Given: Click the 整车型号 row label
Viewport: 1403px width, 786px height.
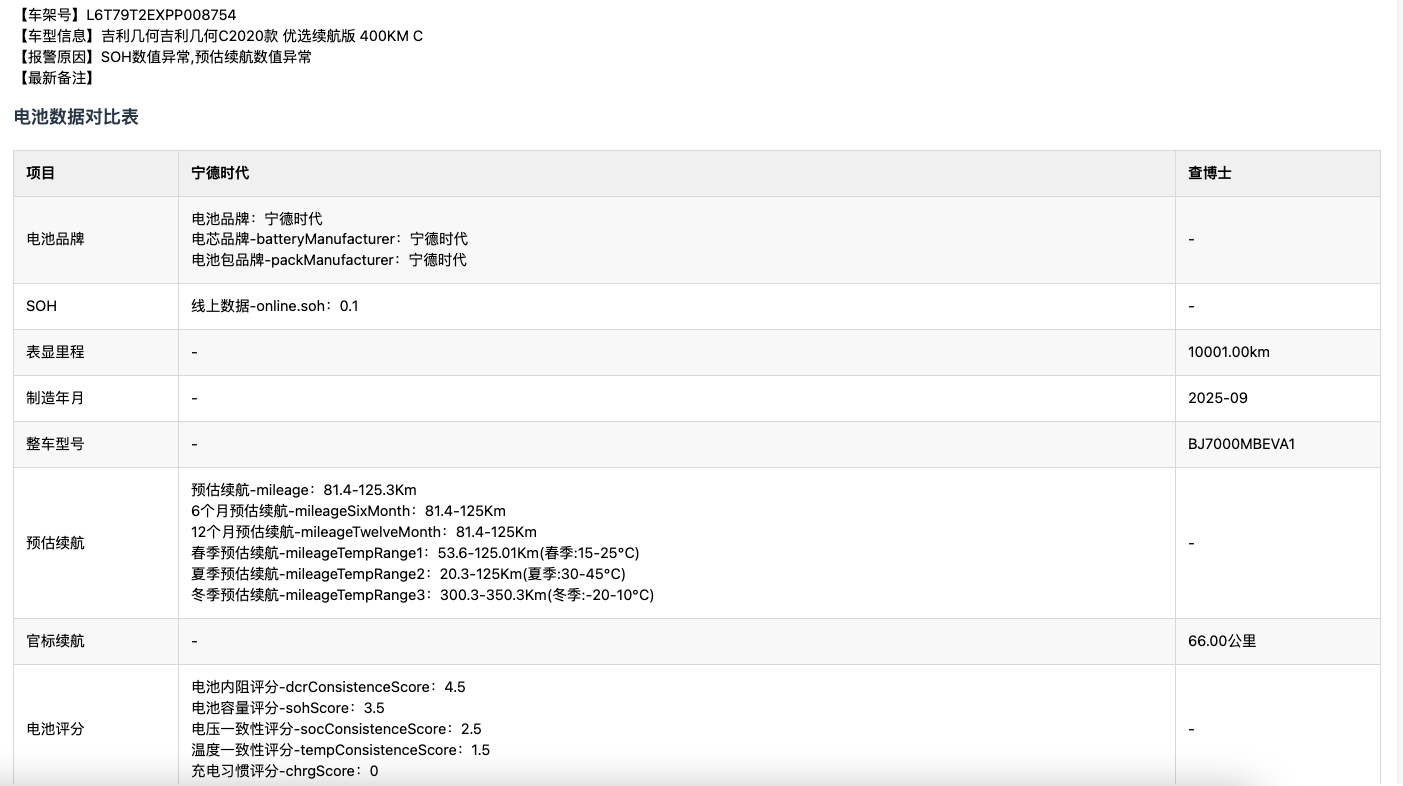Looking at the screenshot, I should pos(55,445).
